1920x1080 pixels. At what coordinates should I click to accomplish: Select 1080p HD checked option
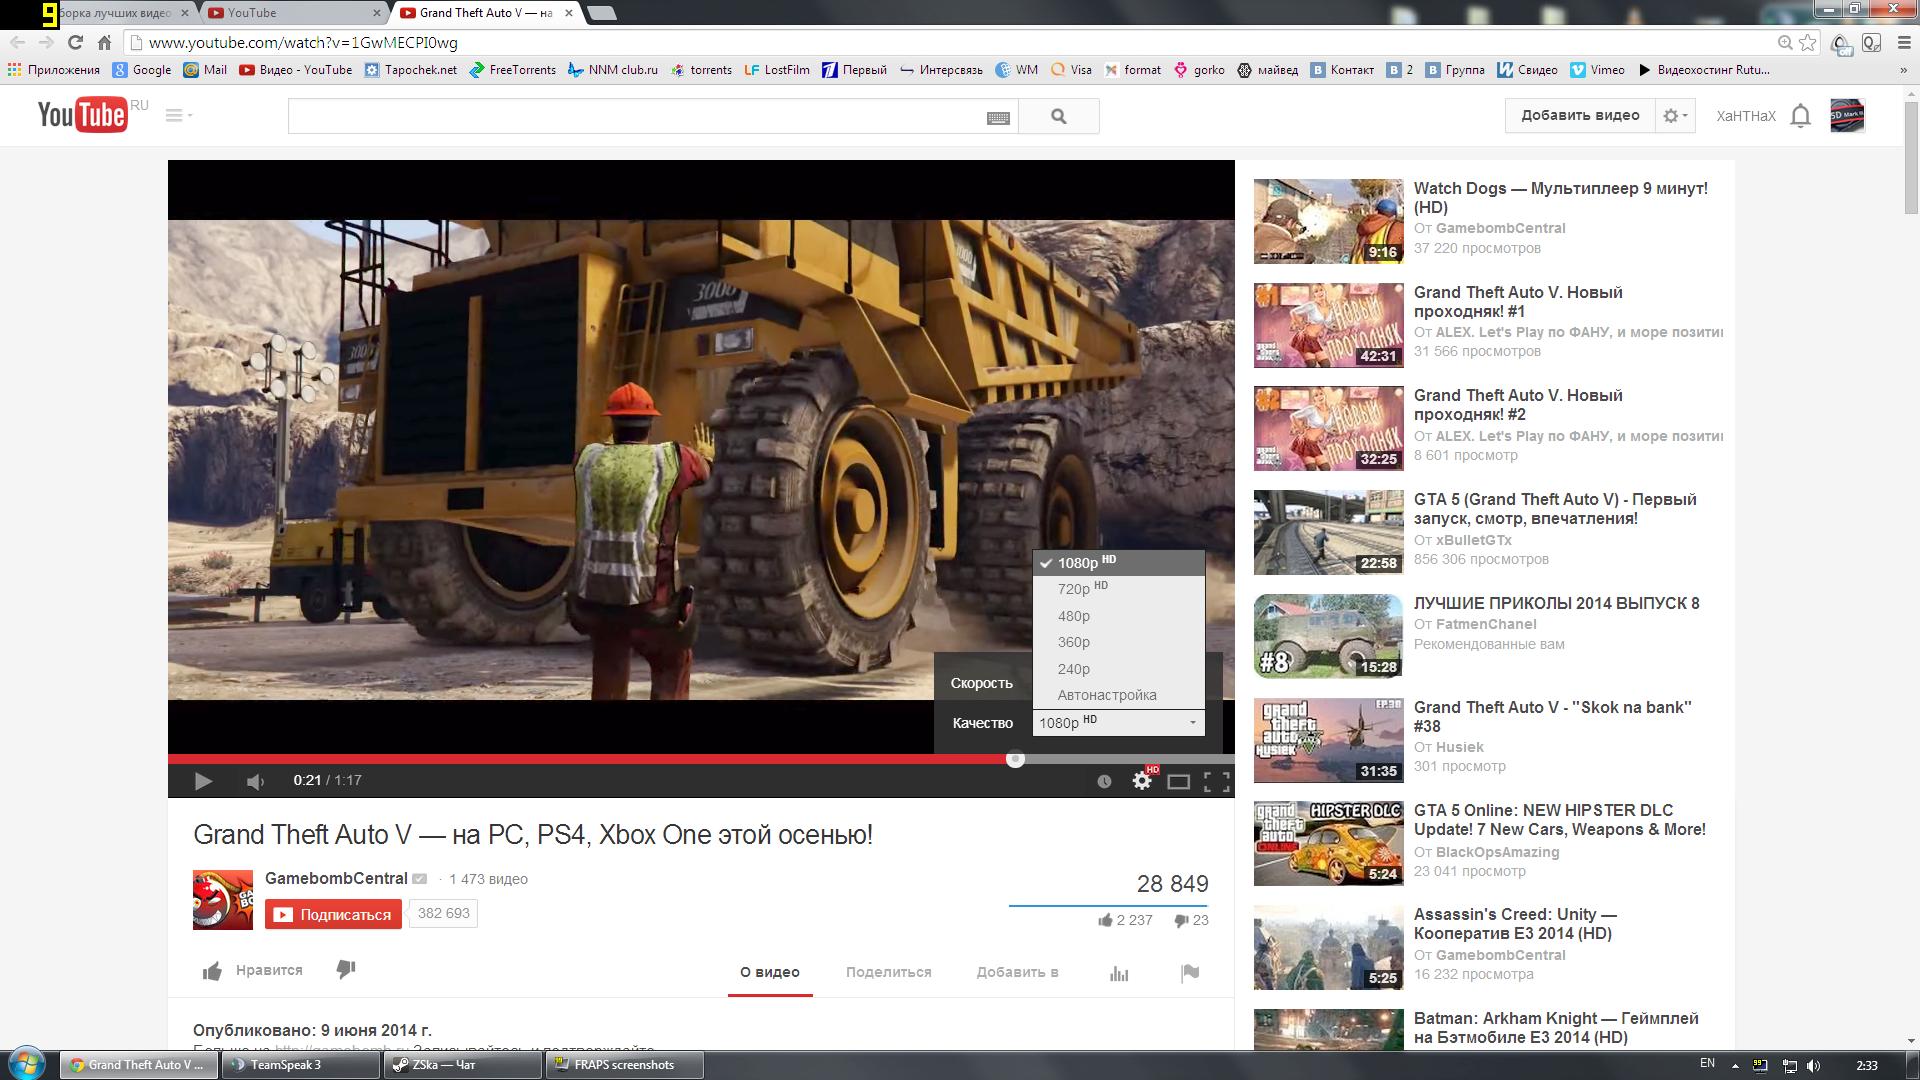tap(1118, 563)
